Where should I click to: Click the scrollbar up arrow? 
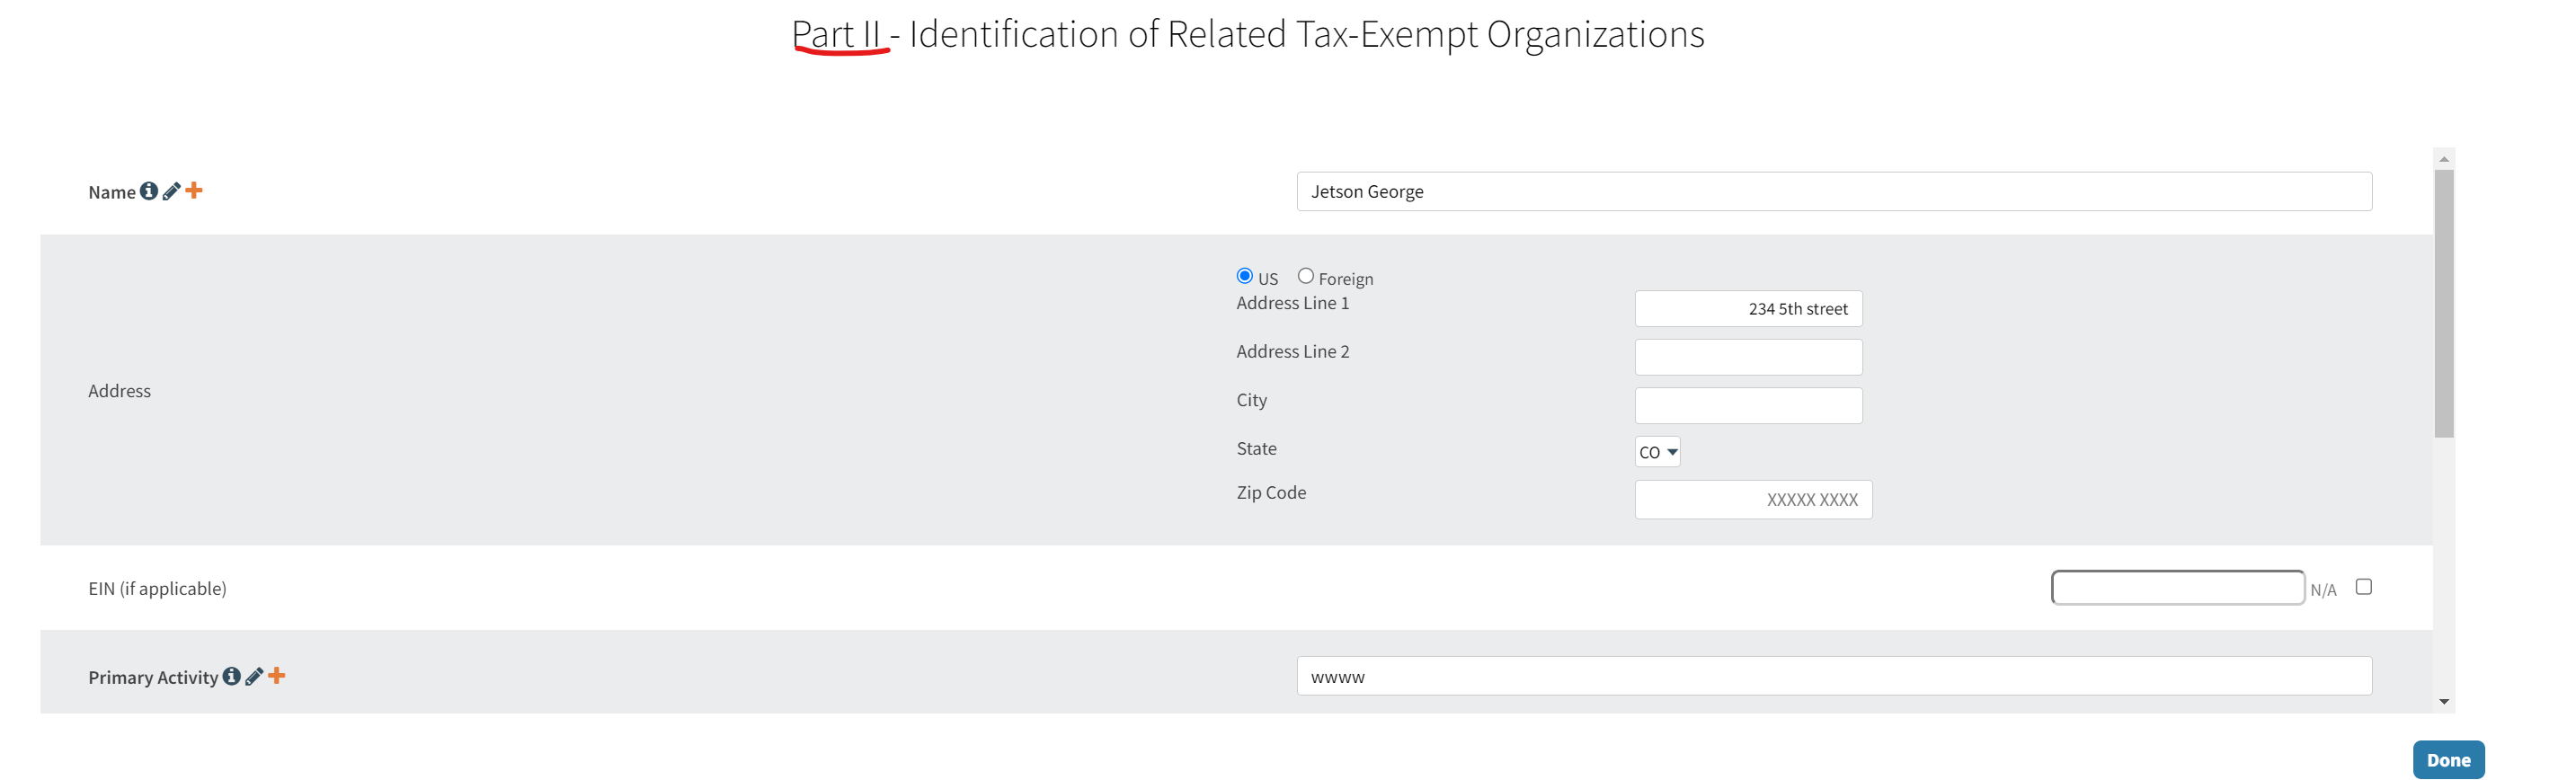pyautogui.click(x=2444, y=159)
